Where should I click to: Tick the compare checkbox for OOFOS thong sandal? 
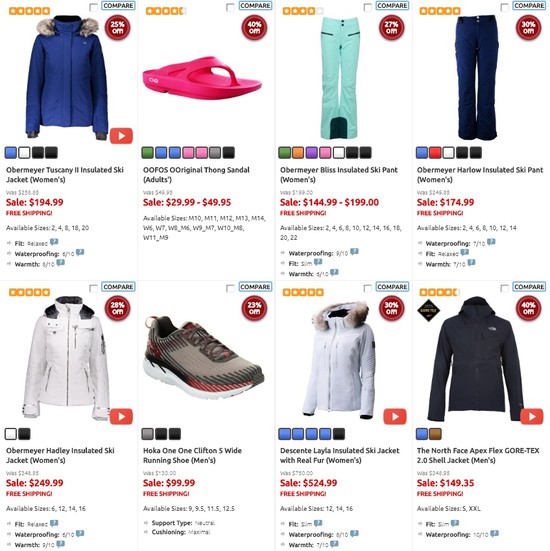231,7
